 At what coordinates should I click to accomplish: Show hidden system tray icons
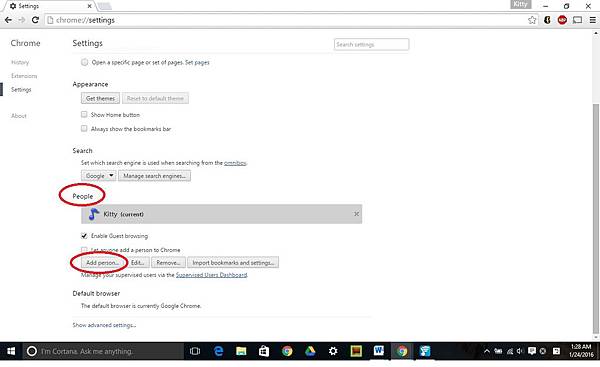coord(486,351)
